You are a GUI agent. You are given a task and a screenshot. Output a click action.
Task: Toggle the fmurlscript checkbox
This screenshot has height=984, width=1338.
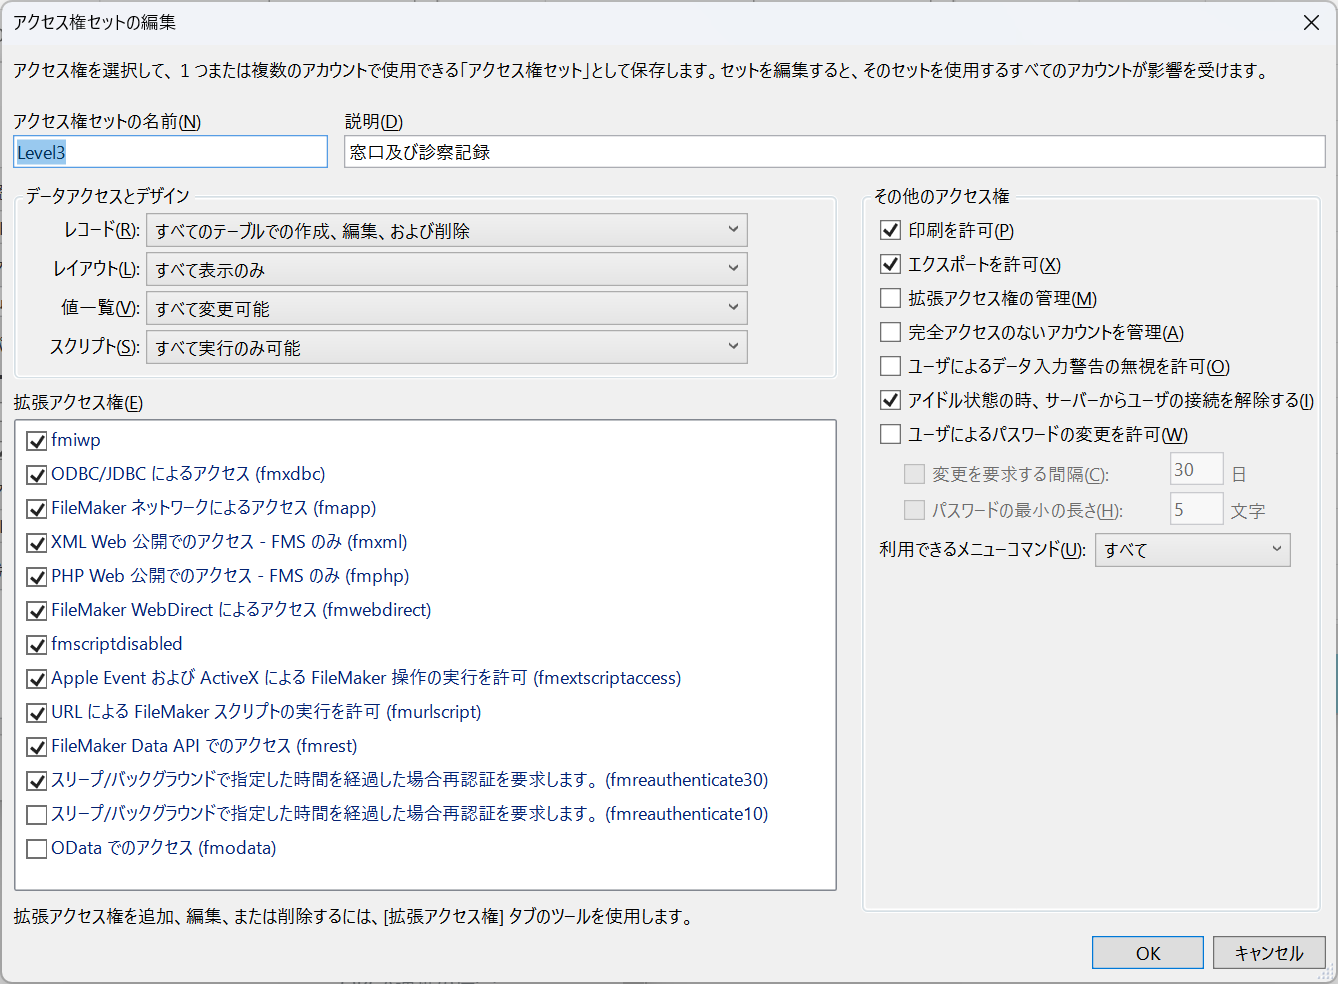click(37, 713)
